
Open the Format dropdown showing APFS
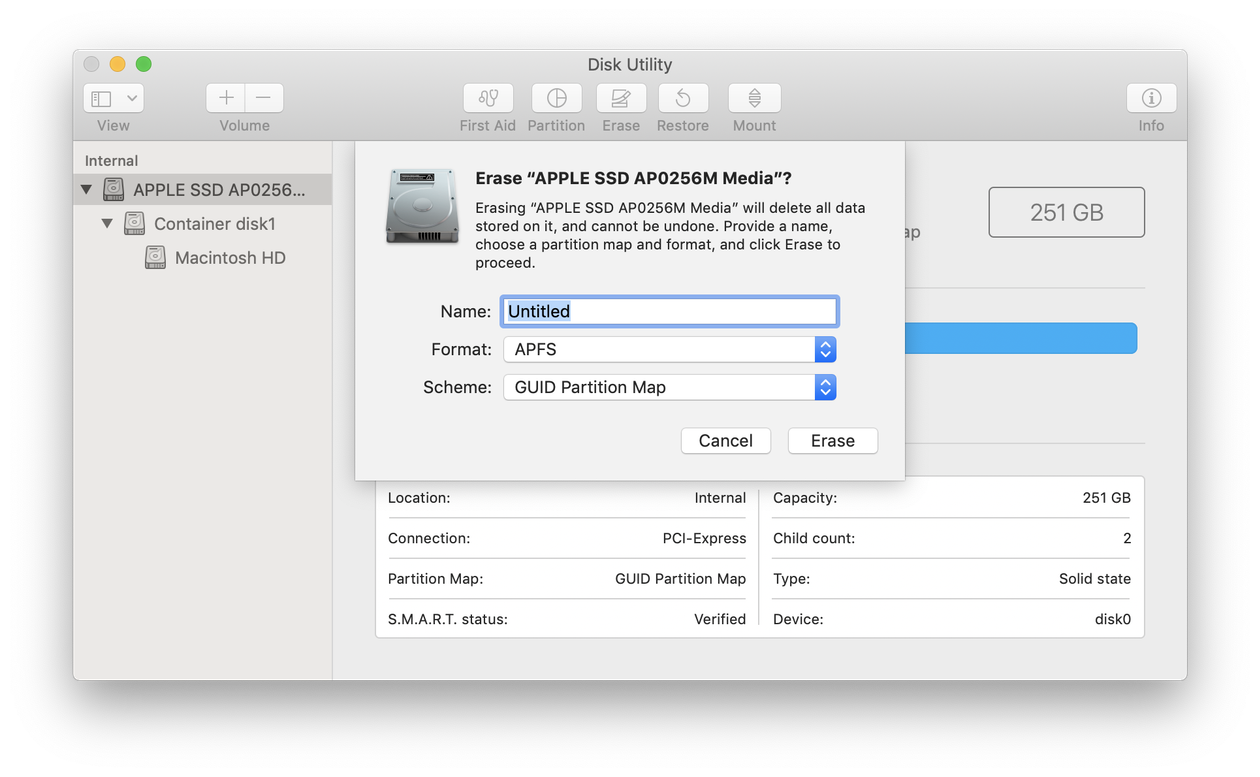point(824,349)
